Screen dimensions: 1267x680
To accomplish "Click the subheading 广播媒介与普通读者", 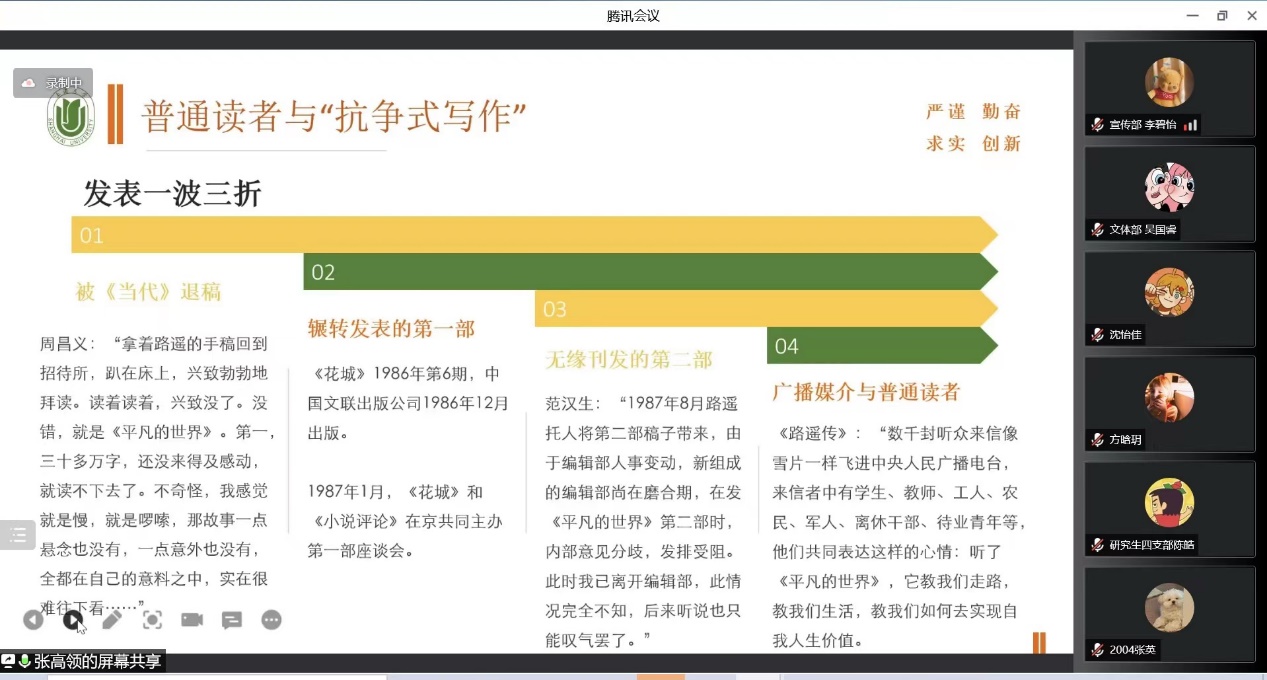I will (866, 391).
